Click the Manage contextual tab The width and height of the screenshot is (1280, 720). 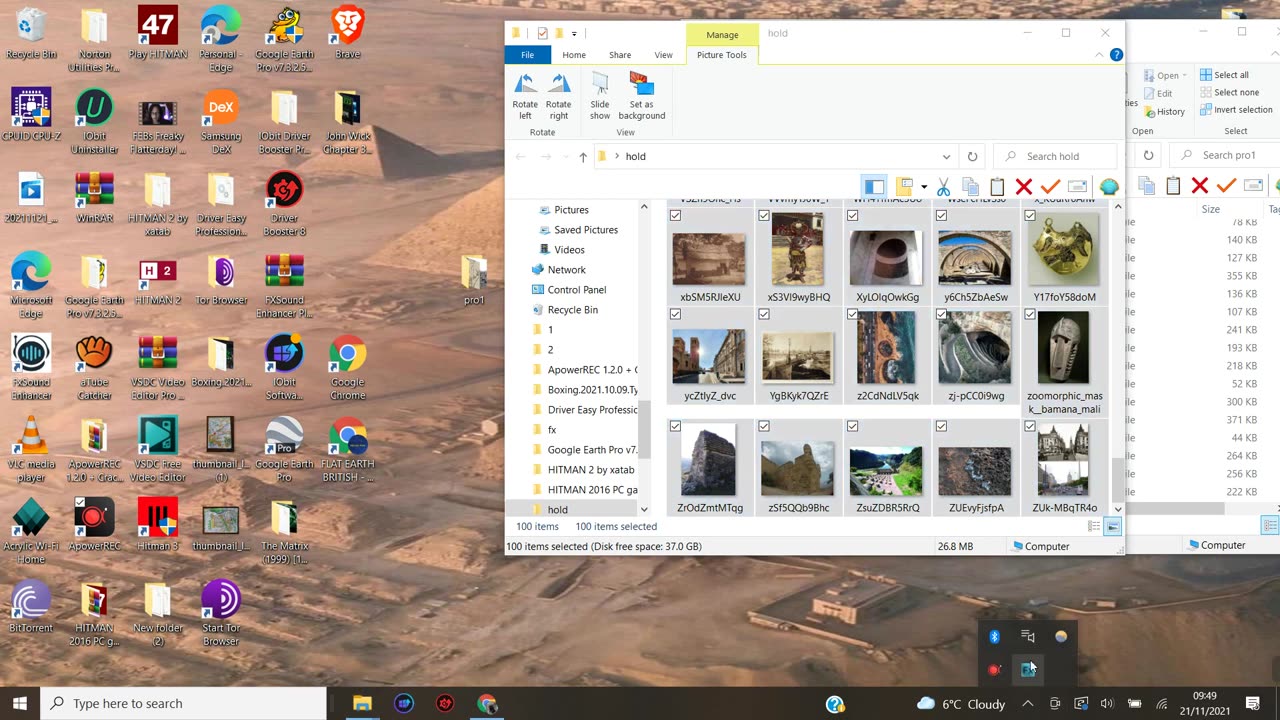(x=722, y=34)
